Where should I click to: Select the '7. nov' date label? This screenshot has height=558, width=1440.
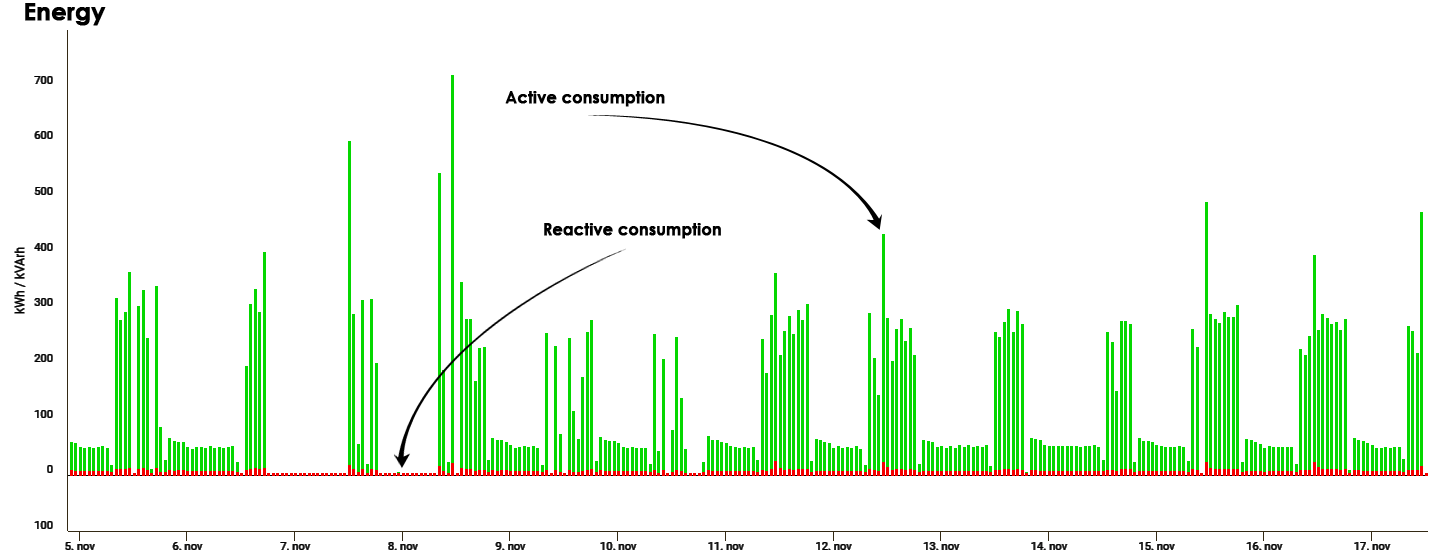click(295, 546)
